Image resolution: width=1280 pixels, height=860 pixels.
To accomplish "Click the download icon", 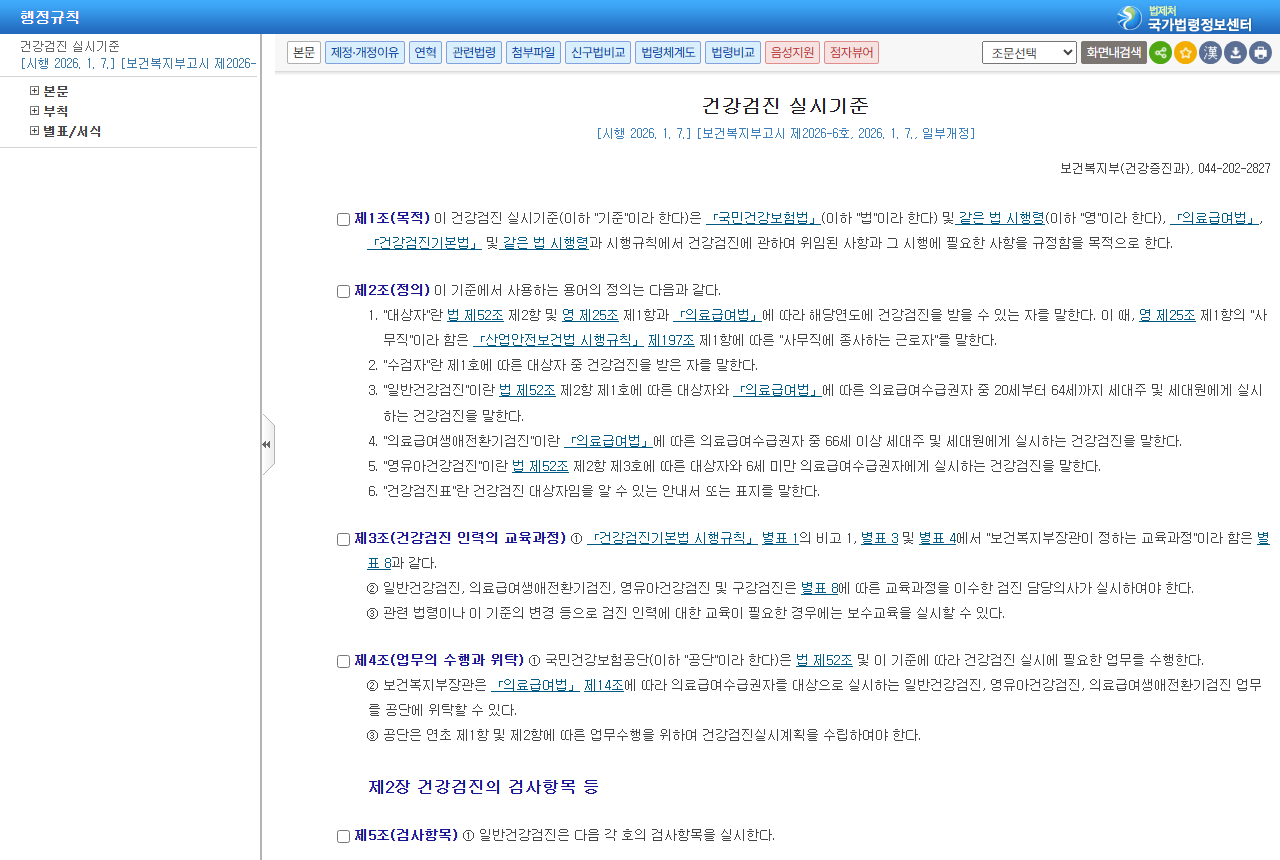I will pos(1235,53).
